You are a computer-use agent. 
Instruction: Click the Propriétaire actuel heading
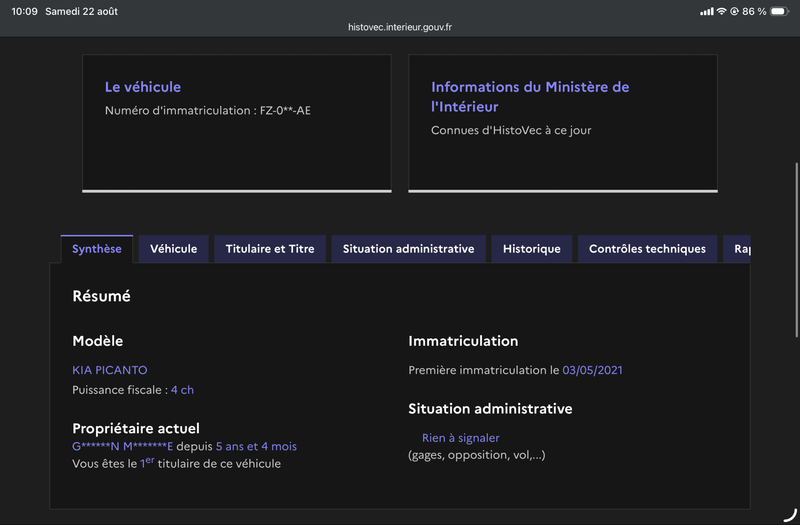(136, 428)
